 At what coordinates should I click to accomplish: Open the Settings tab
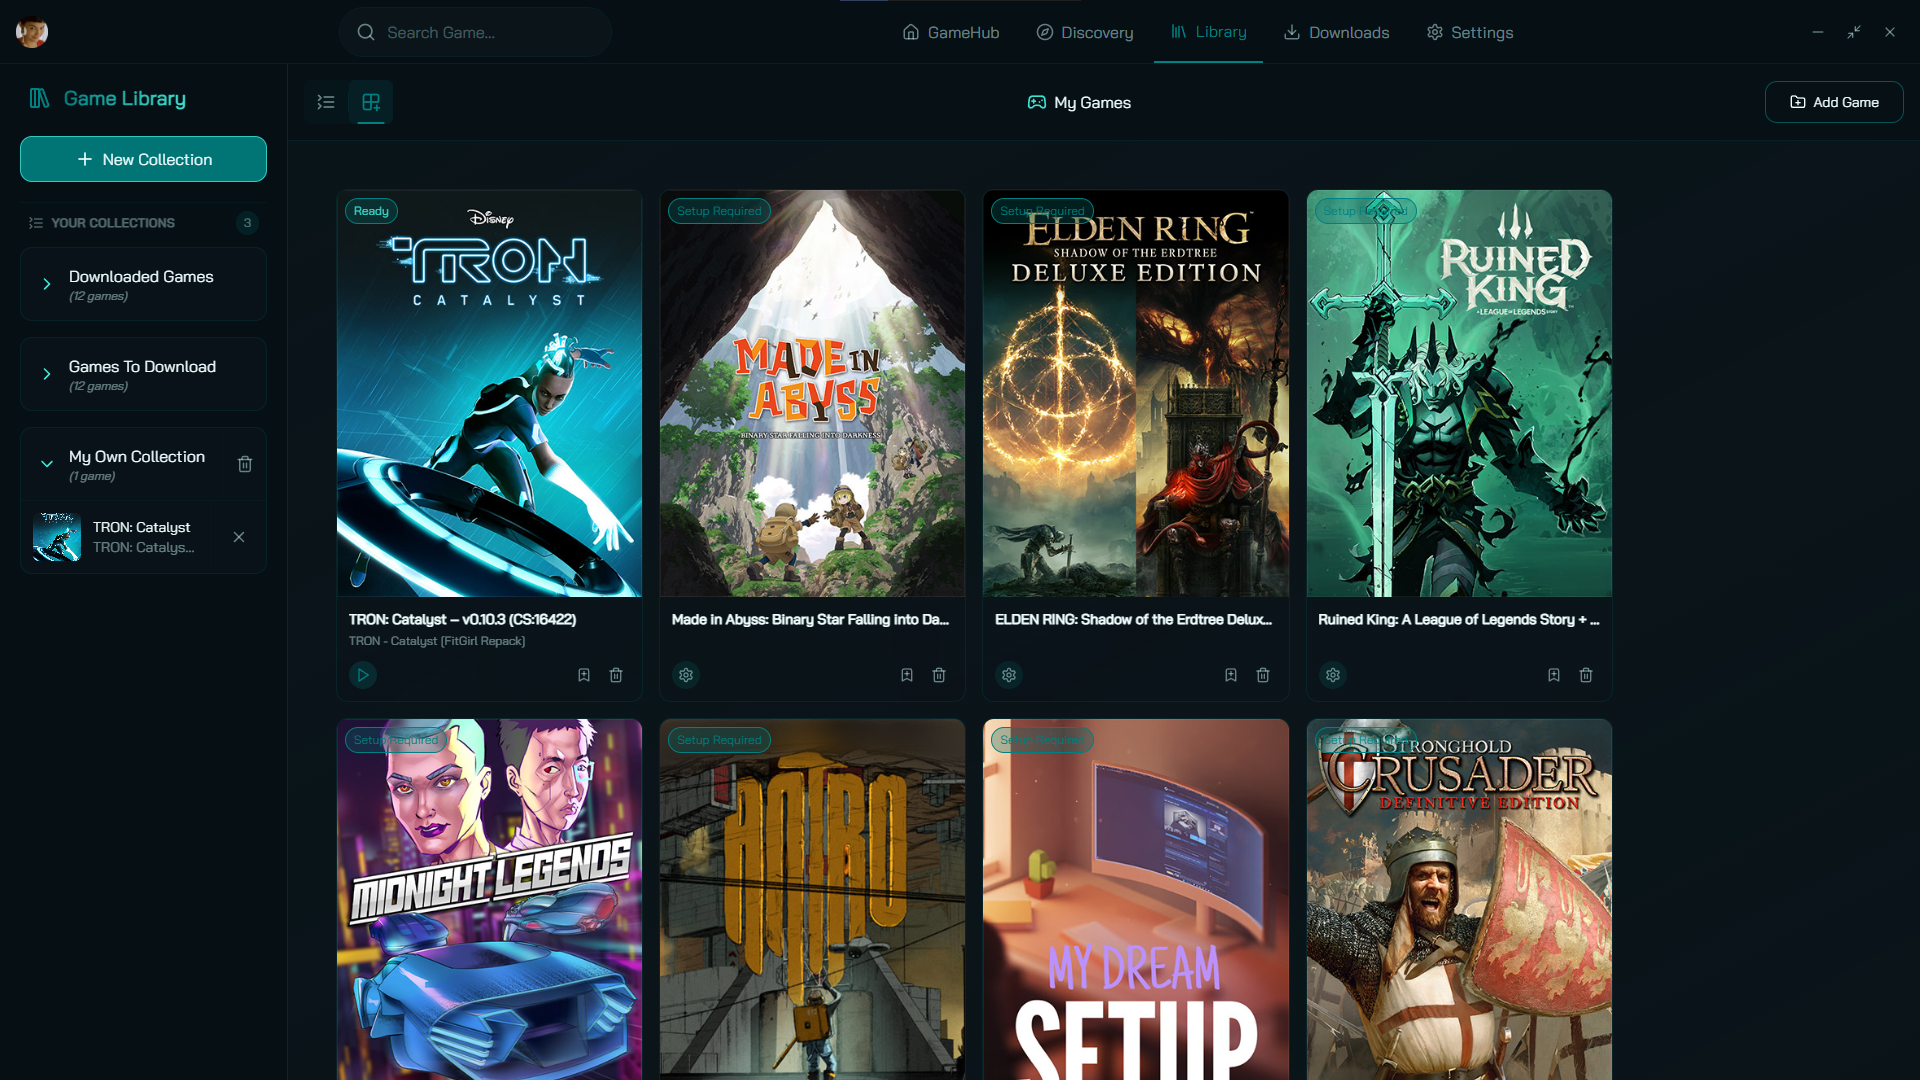coord(1469,32)
